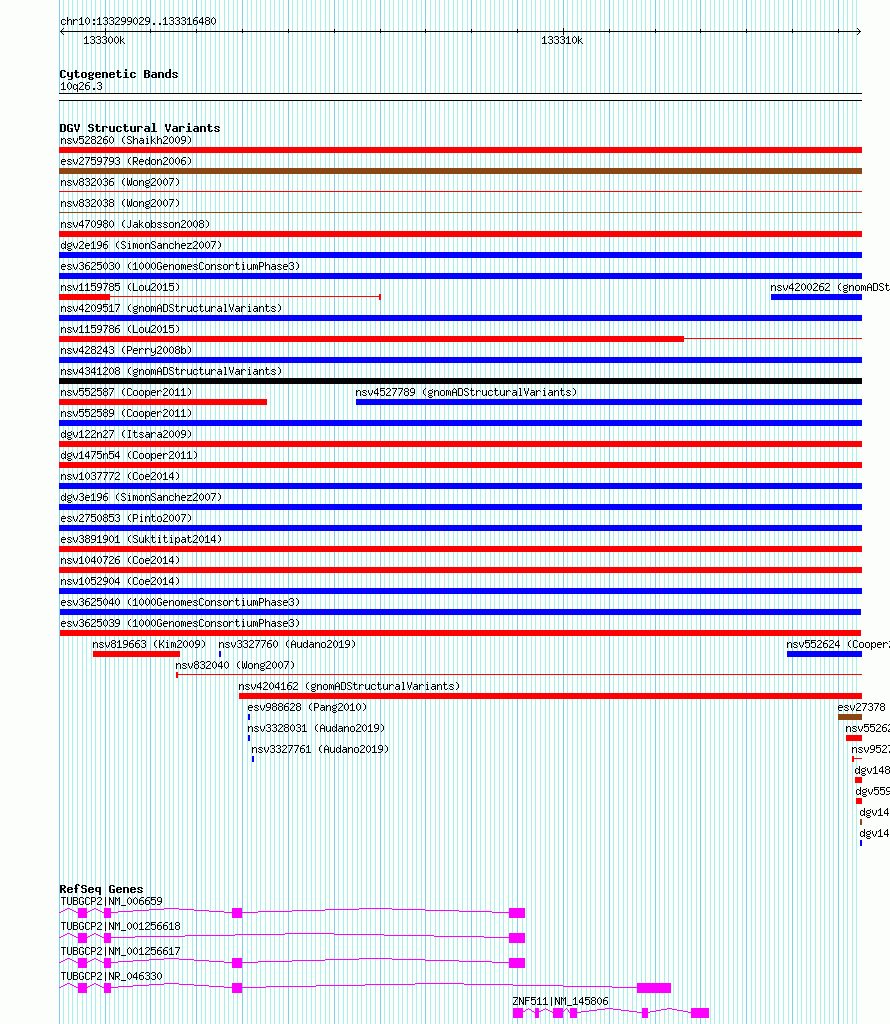Select esv3625030 (1000GenomesConsortiumPhase3) label
Screen dimensions: 890x1024
[x=180, y=266]
